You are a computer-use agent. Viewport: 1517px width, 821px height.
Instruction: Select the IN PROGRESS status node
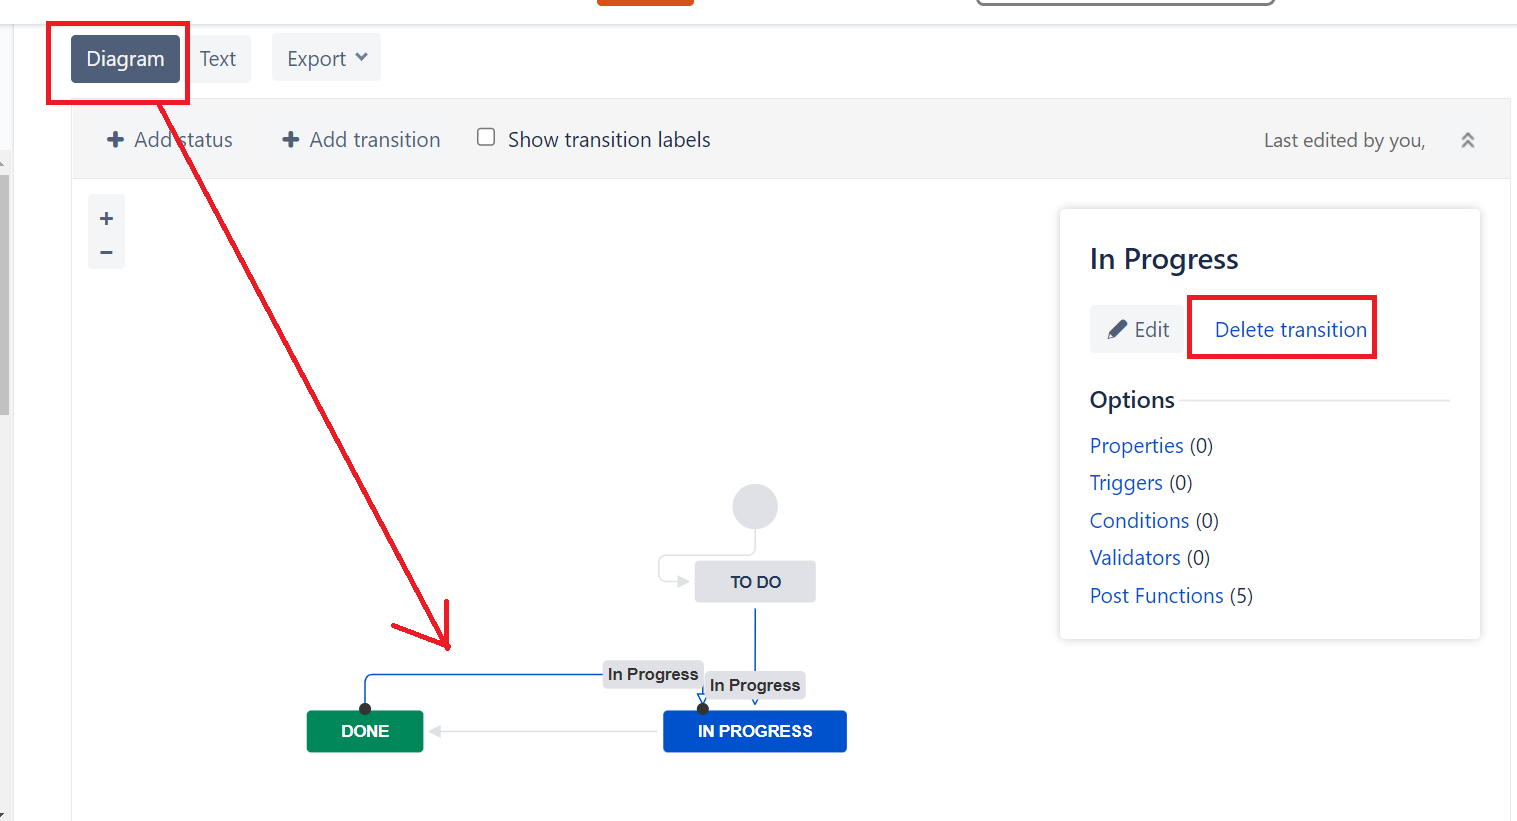[754, 731]
